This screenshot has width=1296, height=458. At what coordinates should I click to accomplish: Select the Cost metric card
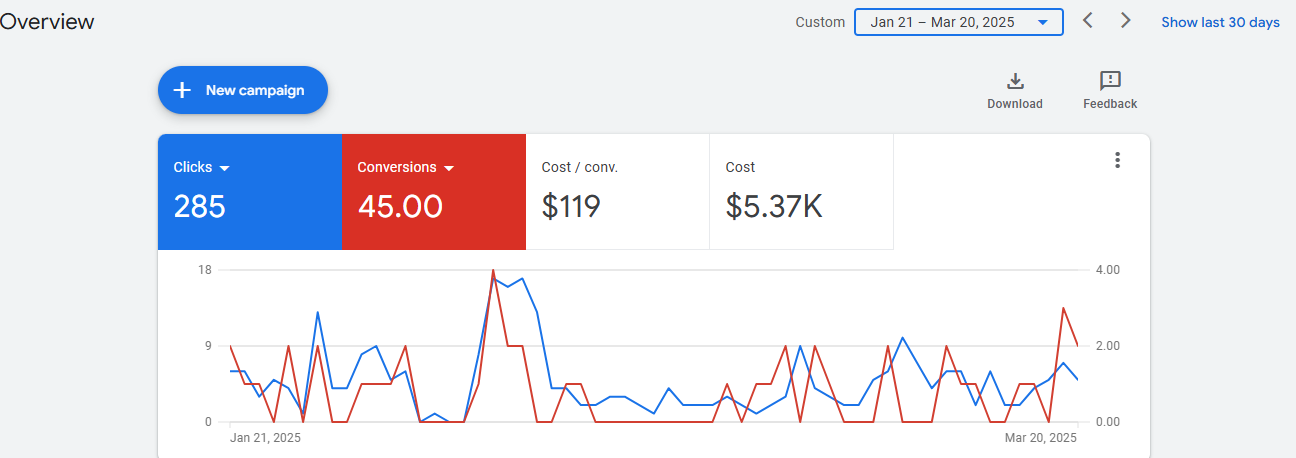tap(801, 191)
